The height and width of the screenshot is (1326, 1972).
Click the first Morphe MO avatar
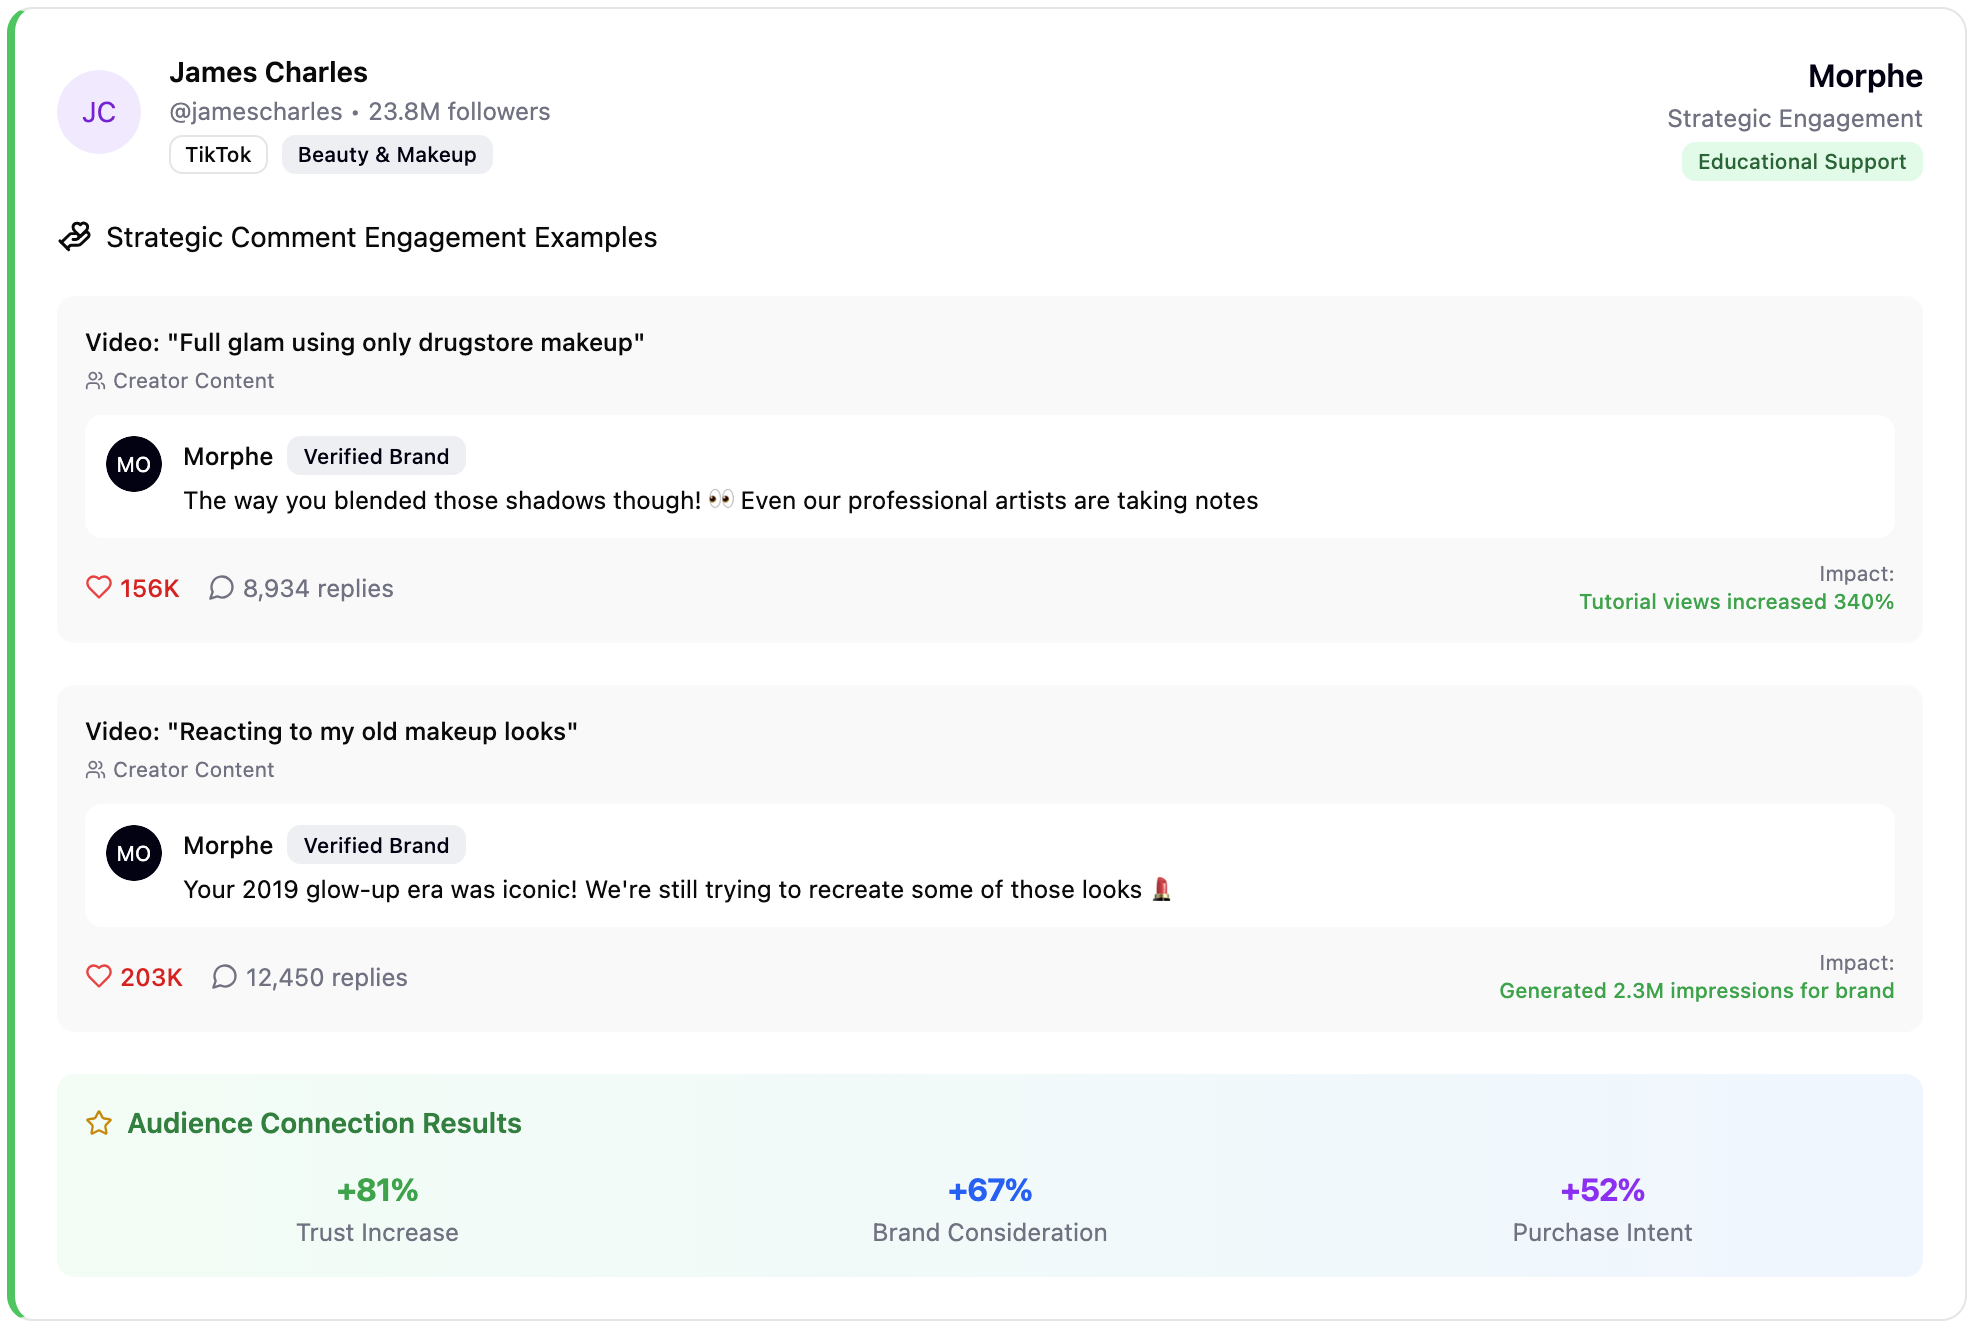pyautogui.click(x=134, y=464)
